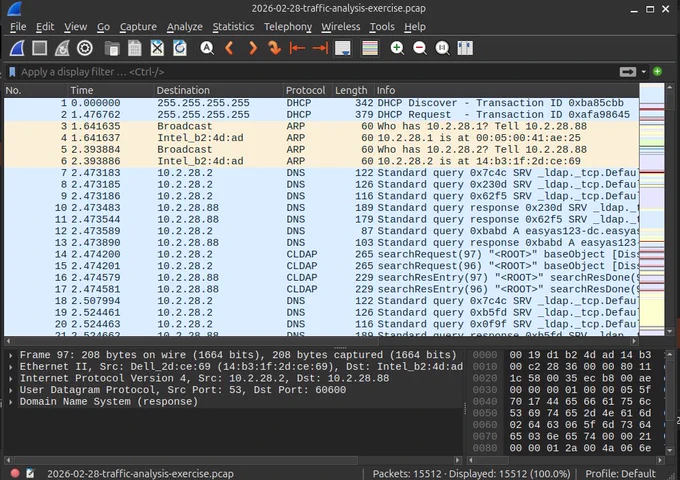The height and width of the screenshot is (480, 680).
Task: Open the Analyze menu
Action: click(185, 26)
